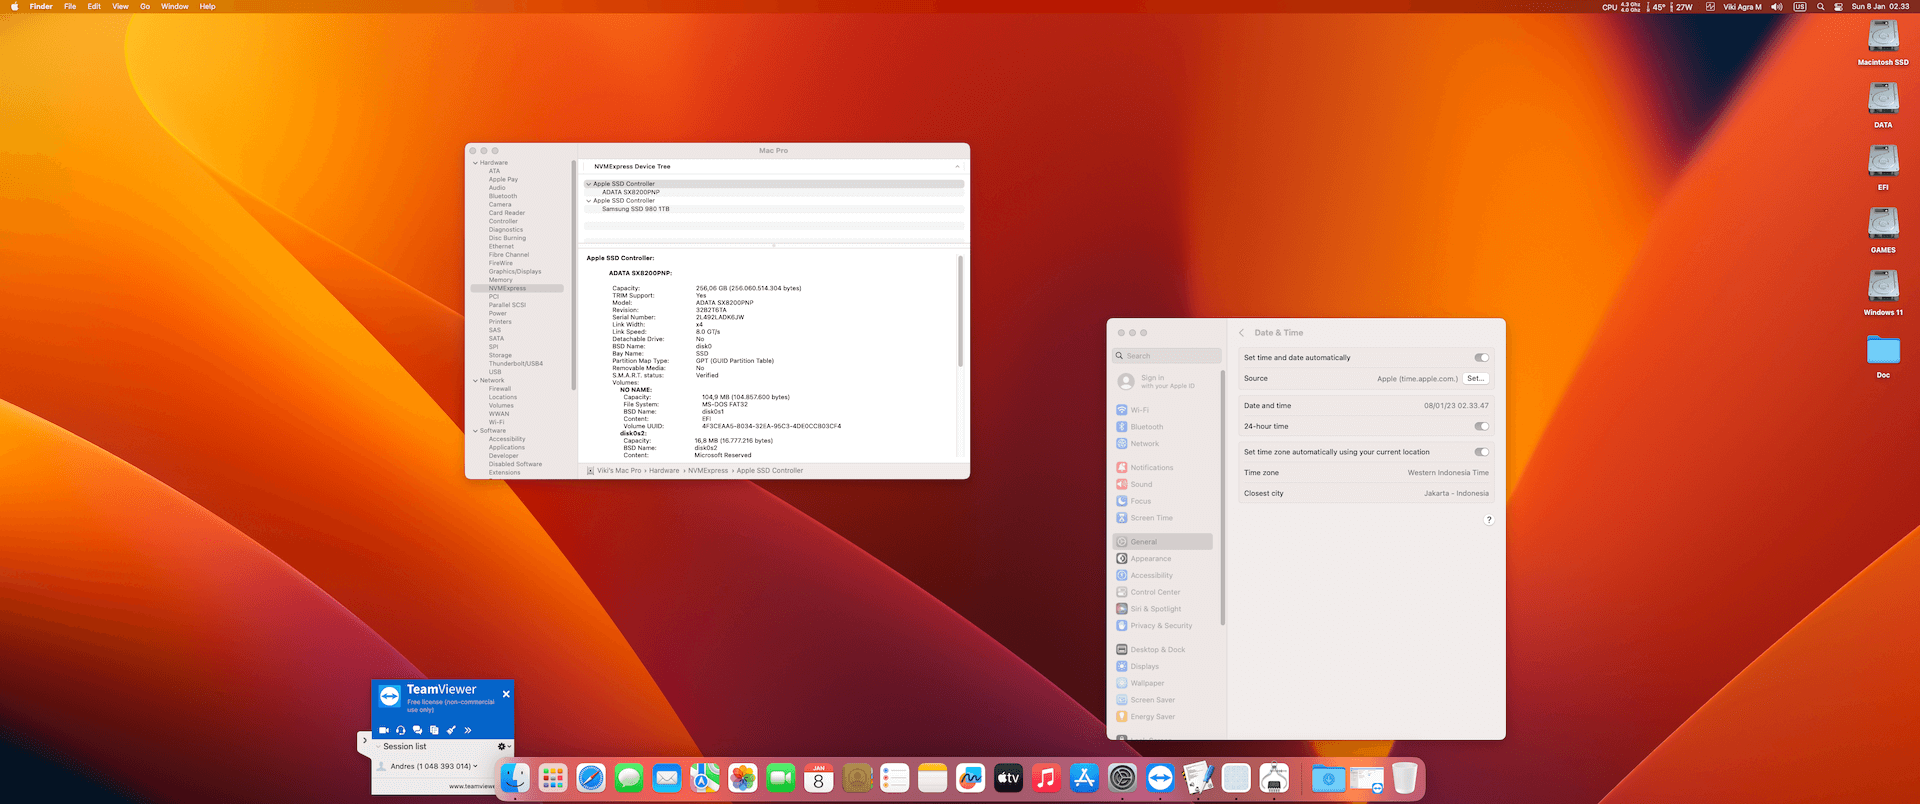Screen dimensions: 1920x804
Task: Toggle automatic time zone using current location
Action: 1481,452
